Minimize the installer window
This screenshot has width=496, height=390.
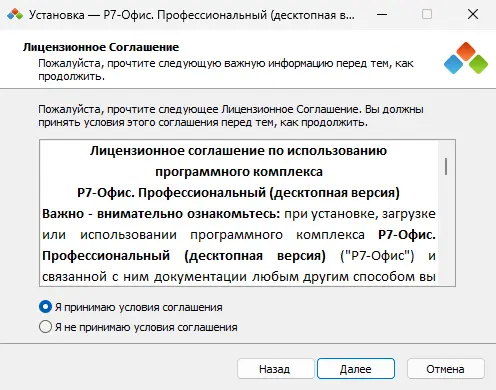(x=382, y=15)
